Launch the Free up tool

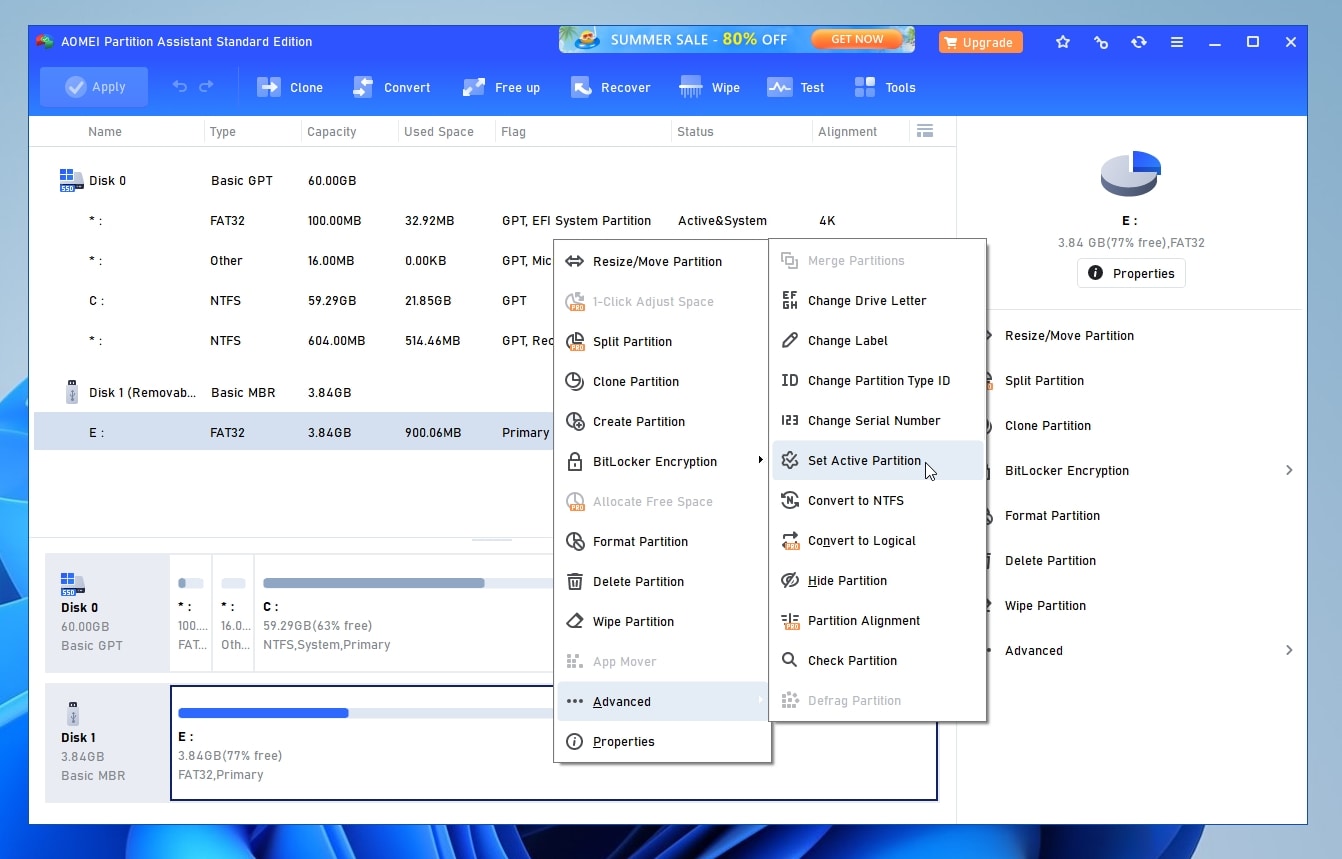(501, 87)
